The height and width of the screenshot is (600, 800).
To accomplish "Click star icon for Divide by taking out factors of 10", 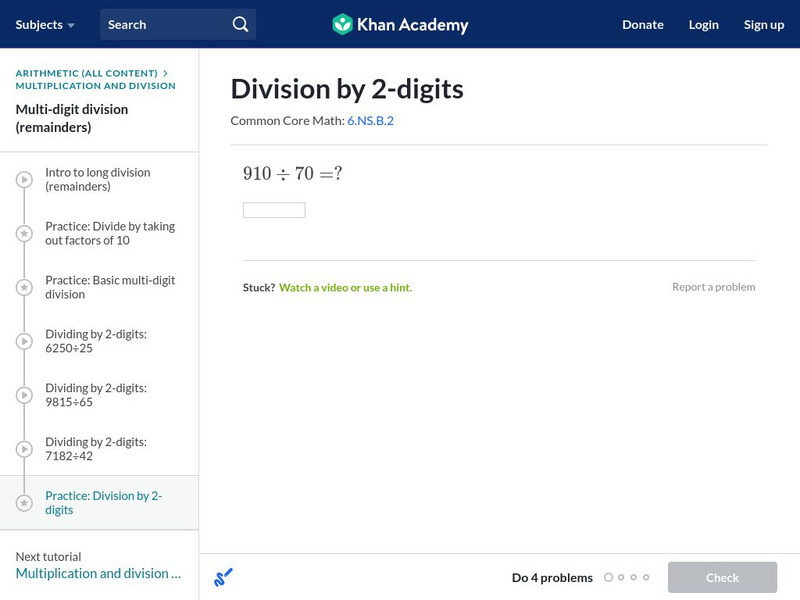I will [x=24, y=233].
